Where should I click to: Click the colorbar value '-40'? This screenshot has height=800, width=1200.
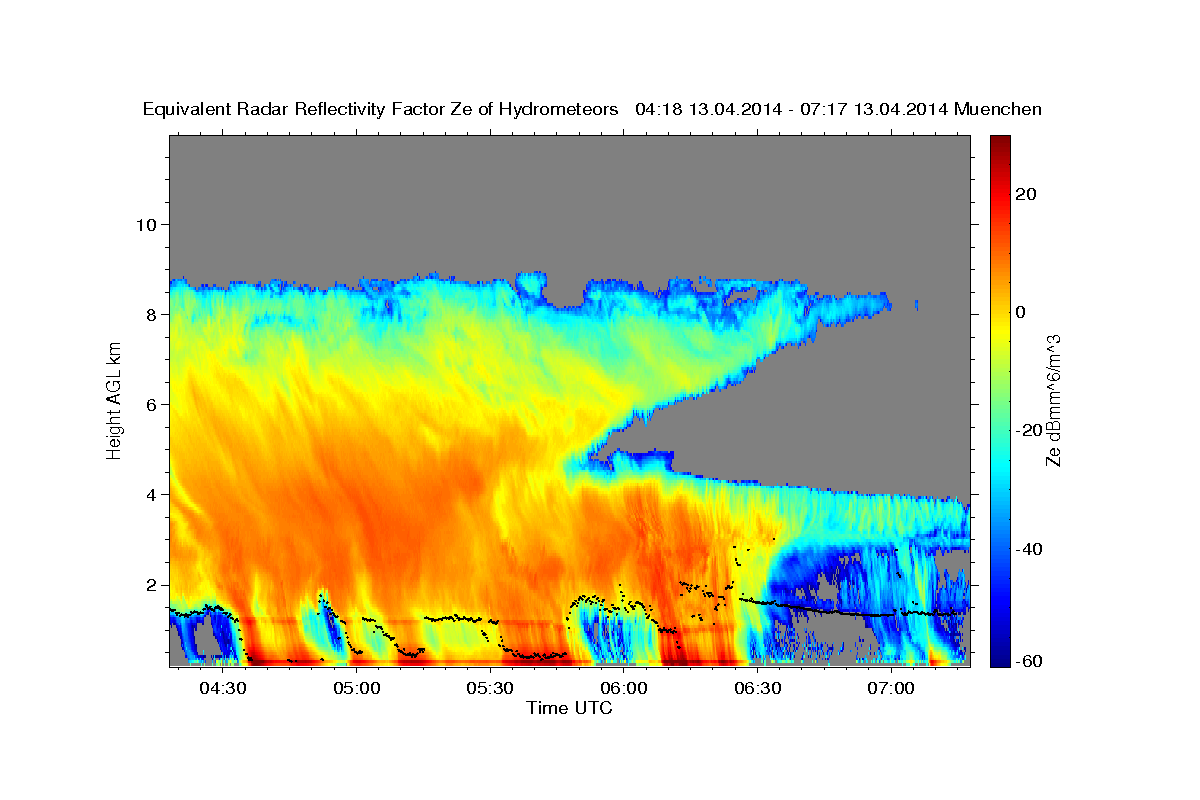(x=1030, y=549)
